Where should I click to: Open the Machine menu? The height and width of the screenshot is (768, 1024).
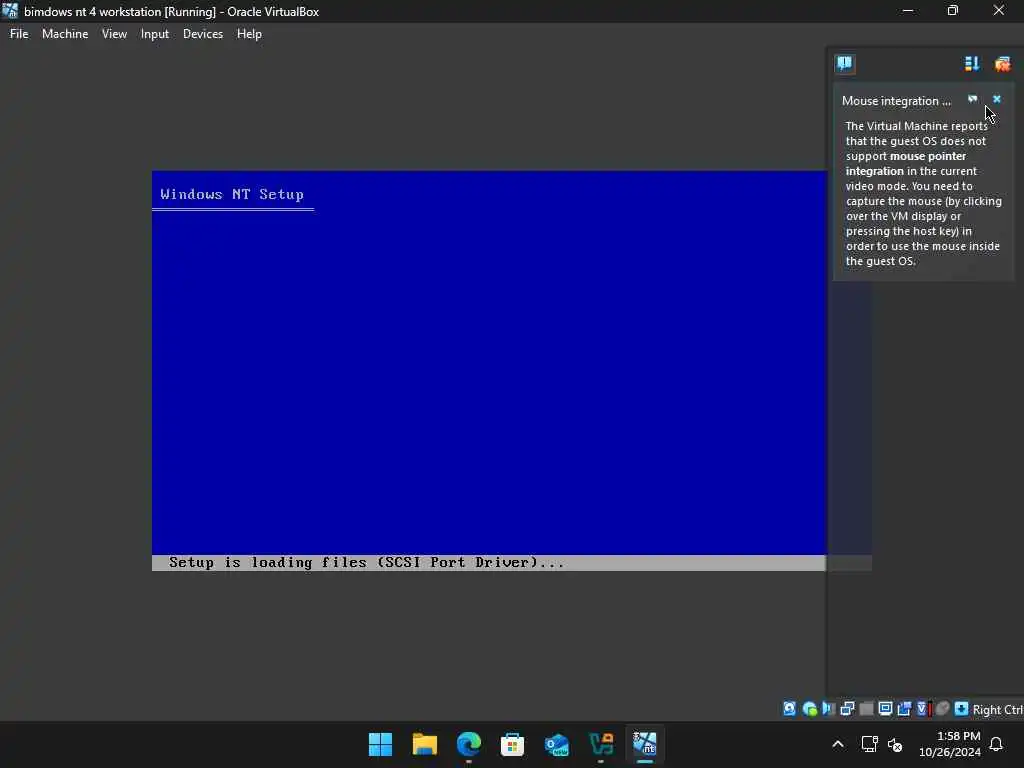click(x=65, y=34)
